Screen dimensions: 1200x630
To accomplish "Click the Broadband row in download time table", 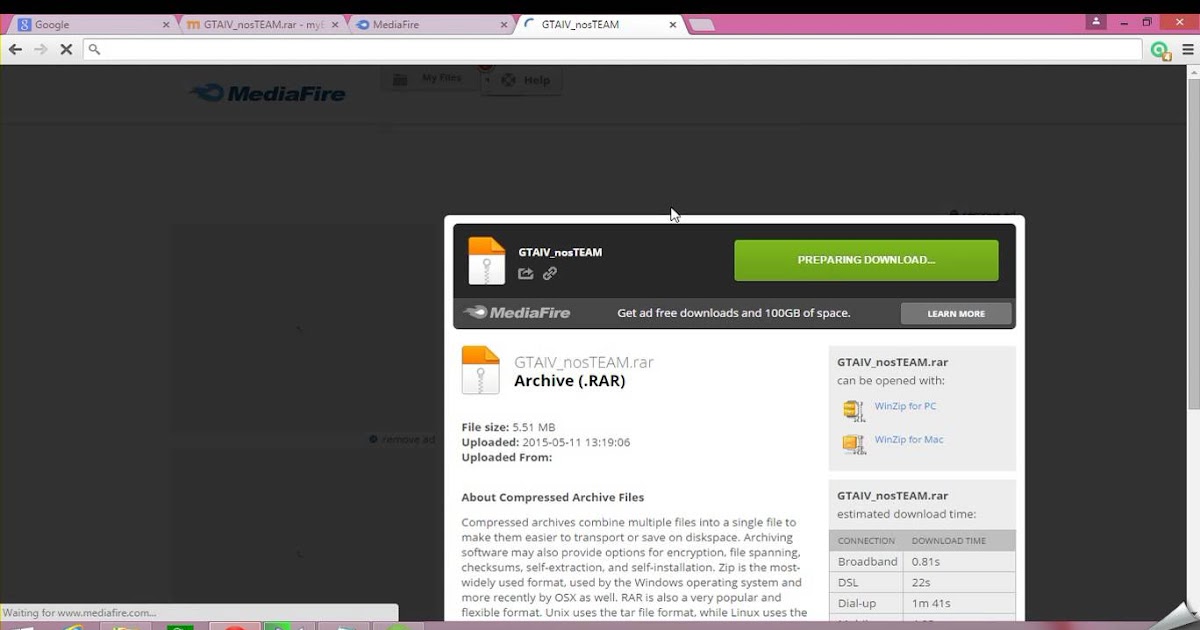I will 922,561.
